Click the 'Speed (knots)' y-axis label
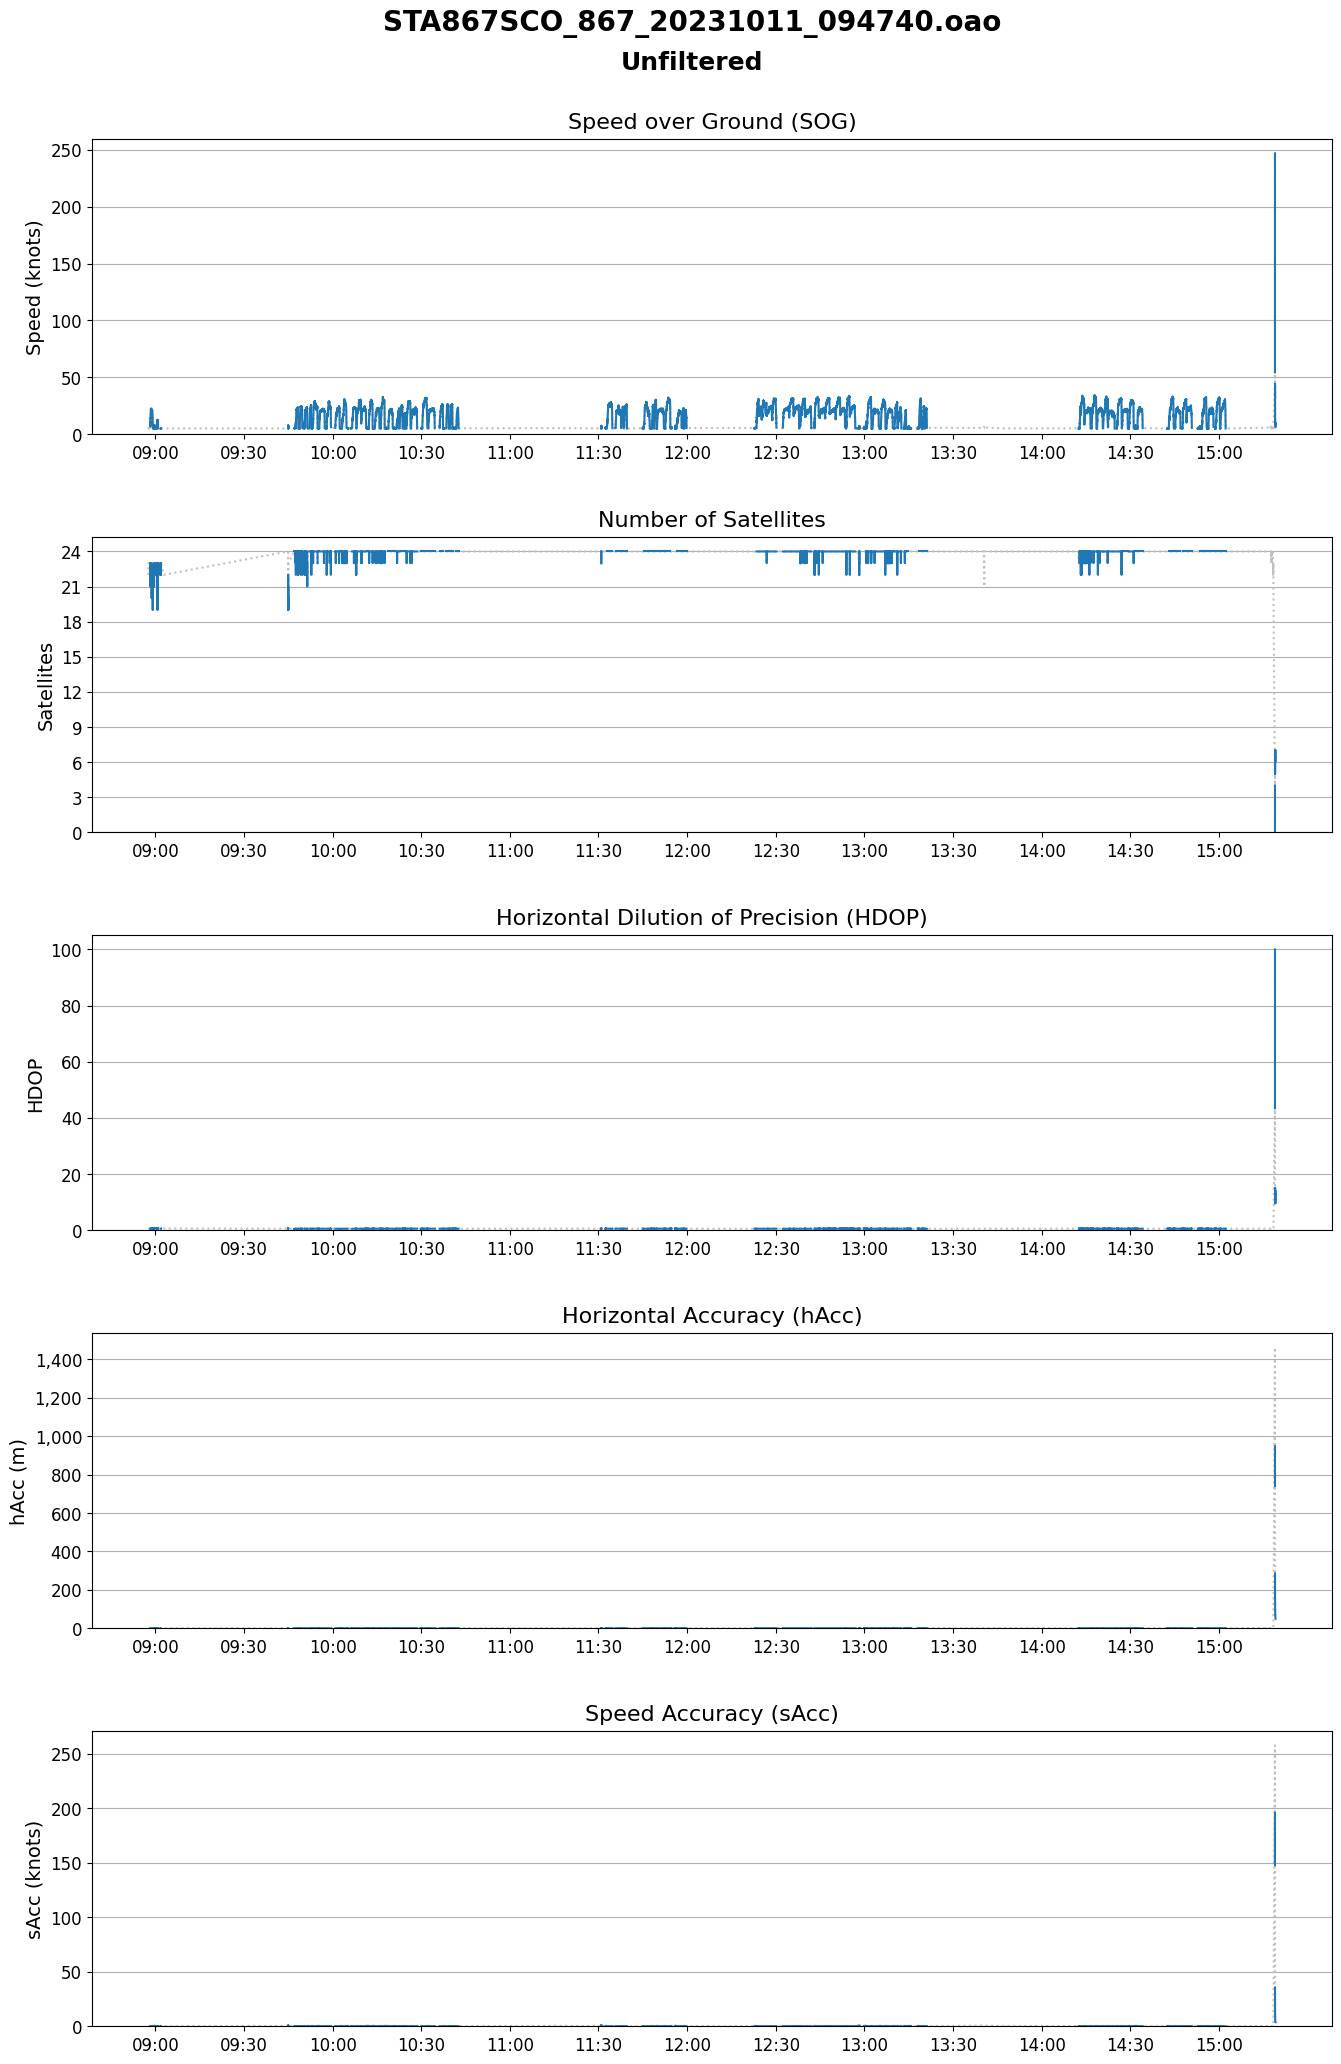This screenshot has height=2064, width=1341. (x=35, y=287)
